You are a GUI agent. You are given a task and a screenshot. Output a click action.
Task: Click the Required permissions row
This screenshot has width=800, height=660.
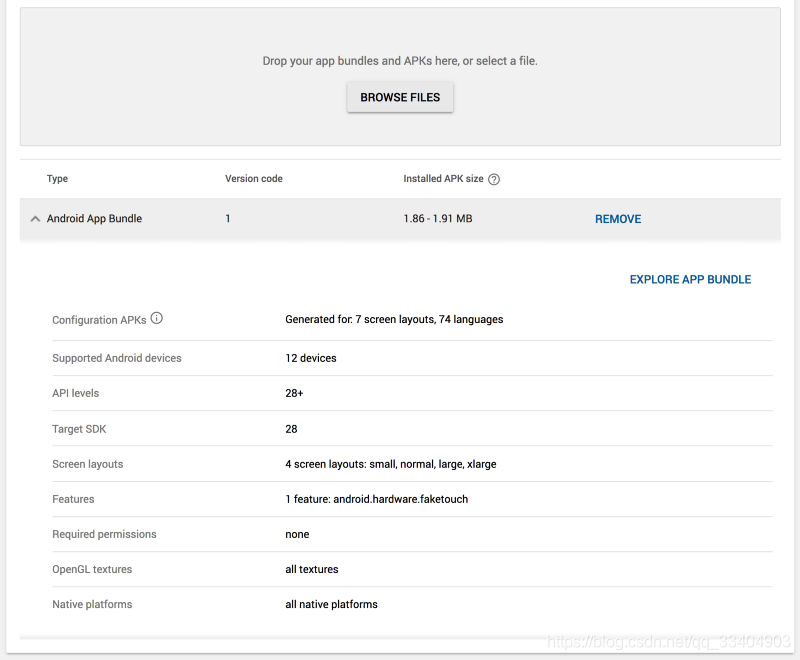(104, 533)
